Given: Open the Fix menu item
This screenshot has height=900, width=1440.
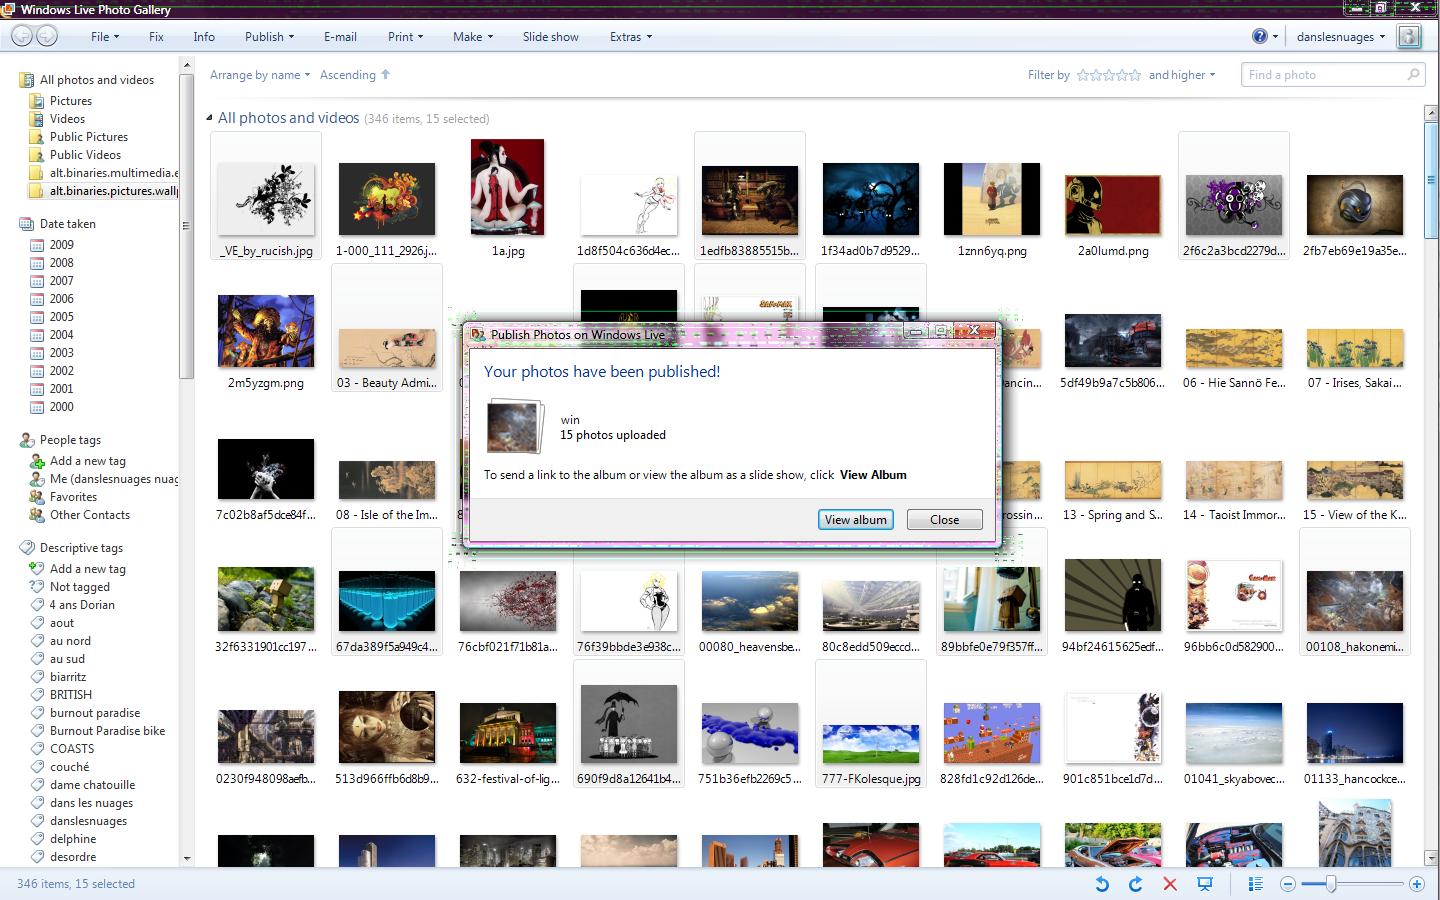Looking at the screenshot, I should (x=156, y=37).
